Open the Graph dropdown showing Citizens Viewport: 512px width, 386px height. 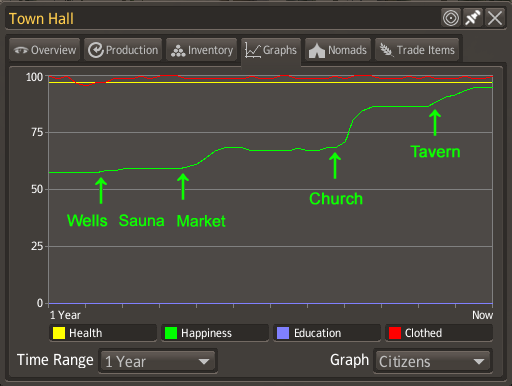point(433,361)
